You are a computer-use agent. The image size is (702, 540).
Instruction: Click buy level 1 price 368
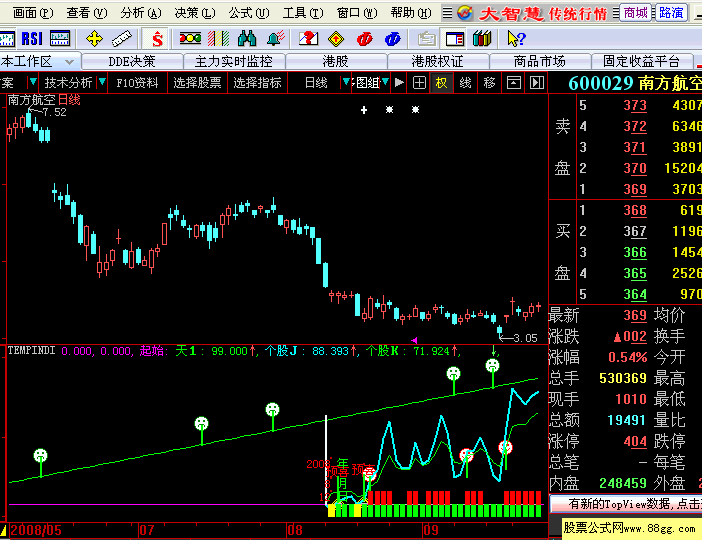point(635,210)
